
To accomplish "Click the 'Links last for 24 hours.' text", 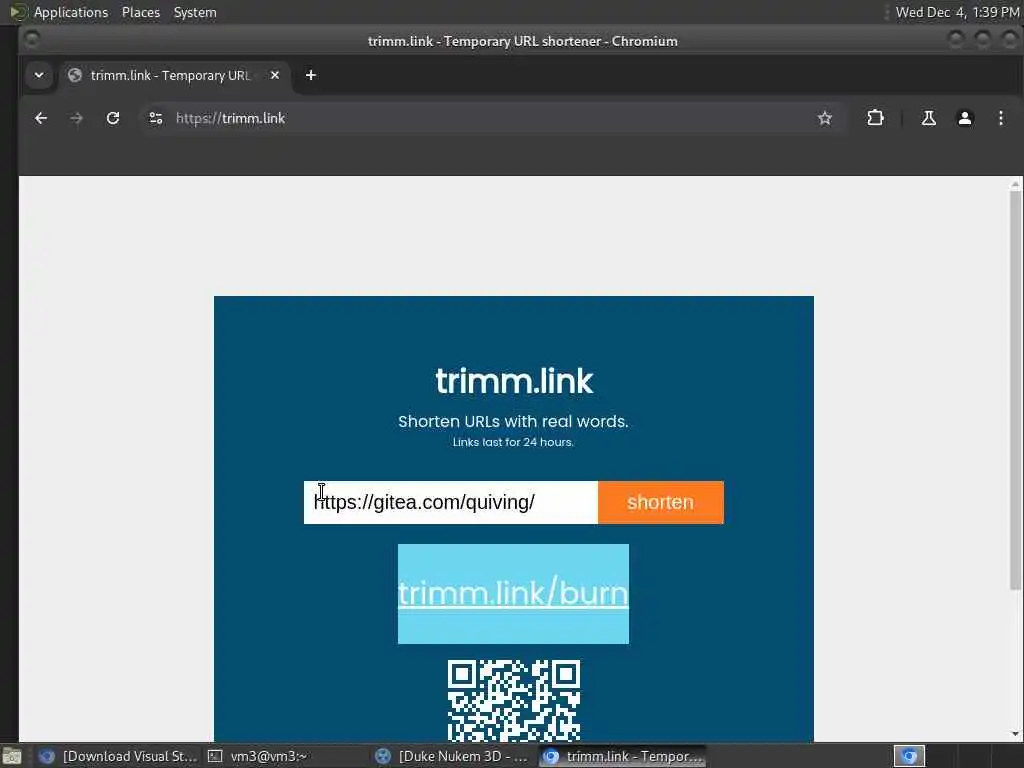I will pos(513,442).
